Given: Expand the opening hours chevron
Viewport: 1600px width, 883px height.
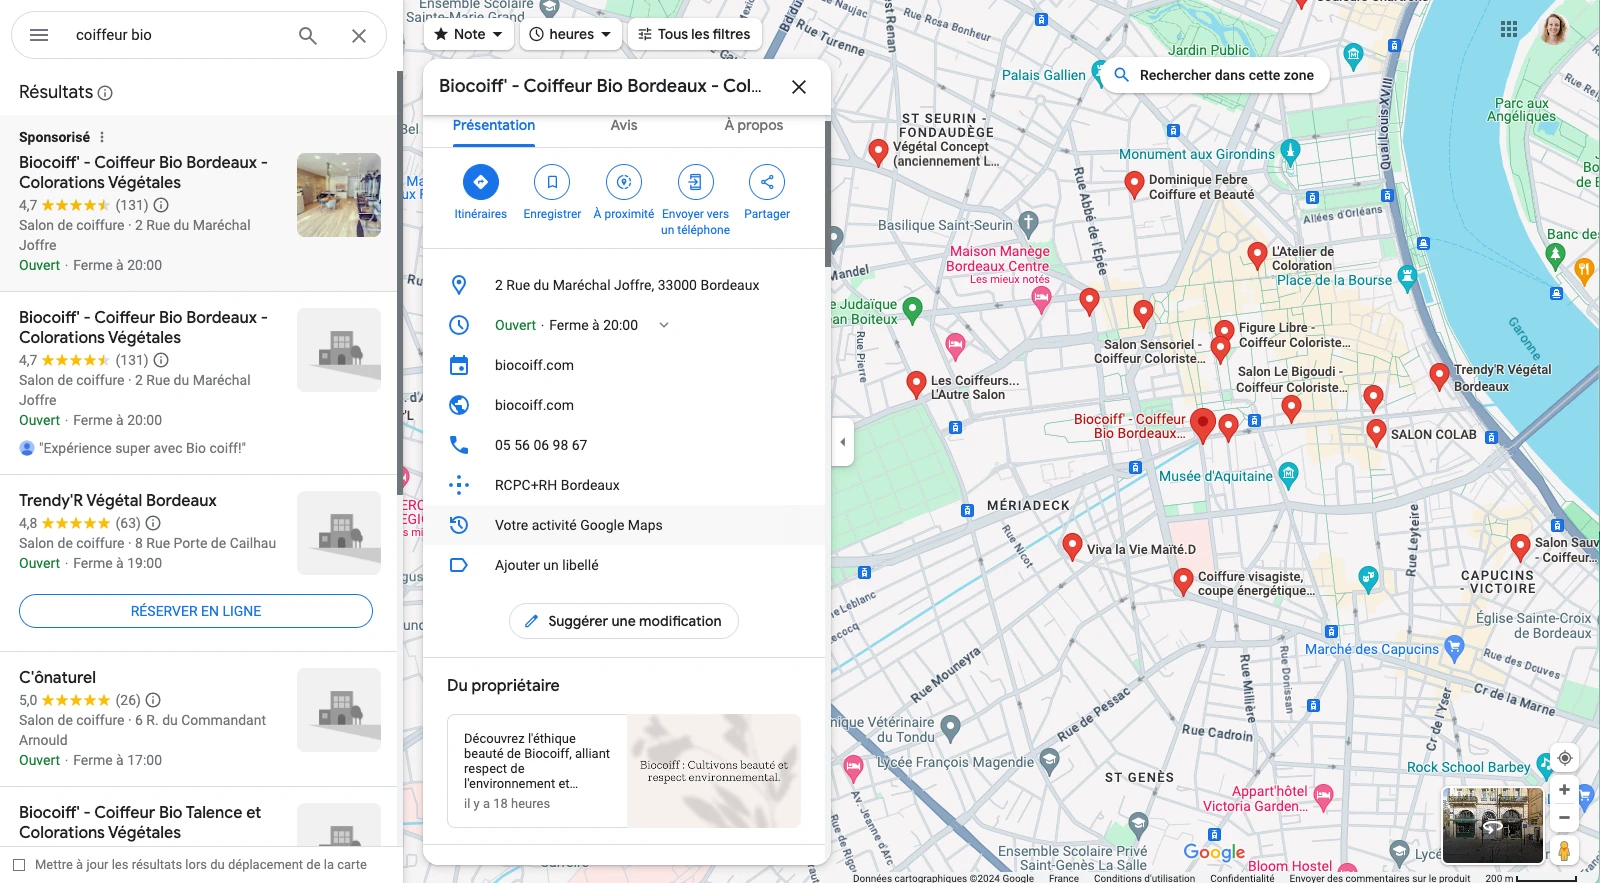Looking at the screenshot, I should [664, 325].
